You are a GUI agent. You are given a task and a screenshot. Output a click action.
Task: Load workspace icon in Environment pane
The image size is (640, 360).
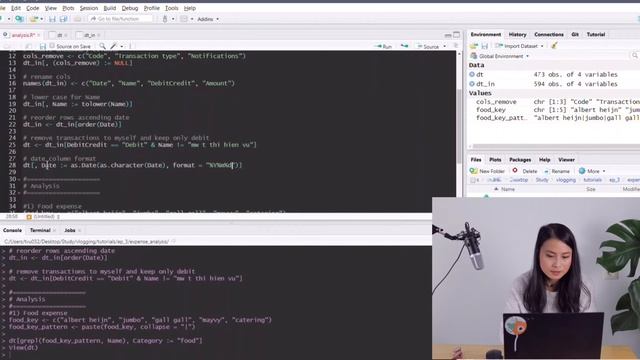click(x=473, y=46)
